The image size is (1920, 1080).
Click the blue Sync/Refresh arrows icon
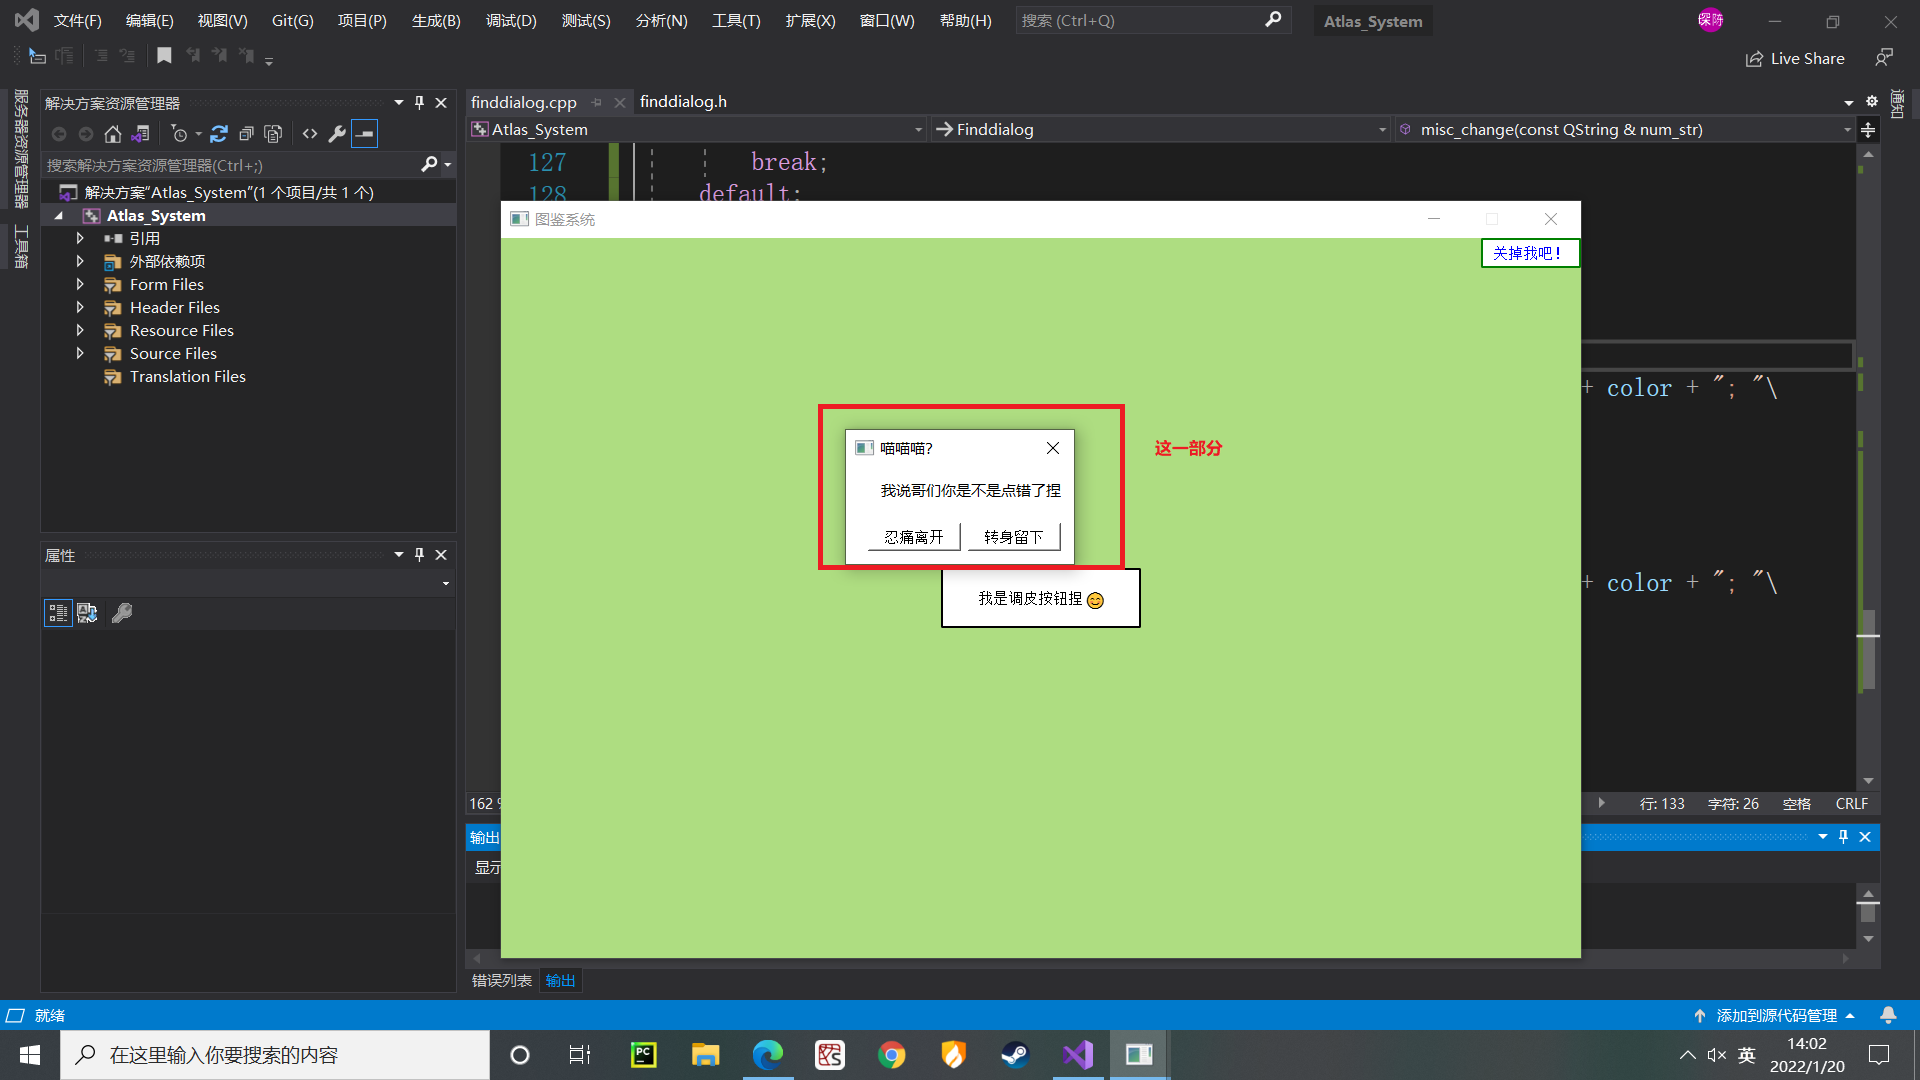pos(219,134)
